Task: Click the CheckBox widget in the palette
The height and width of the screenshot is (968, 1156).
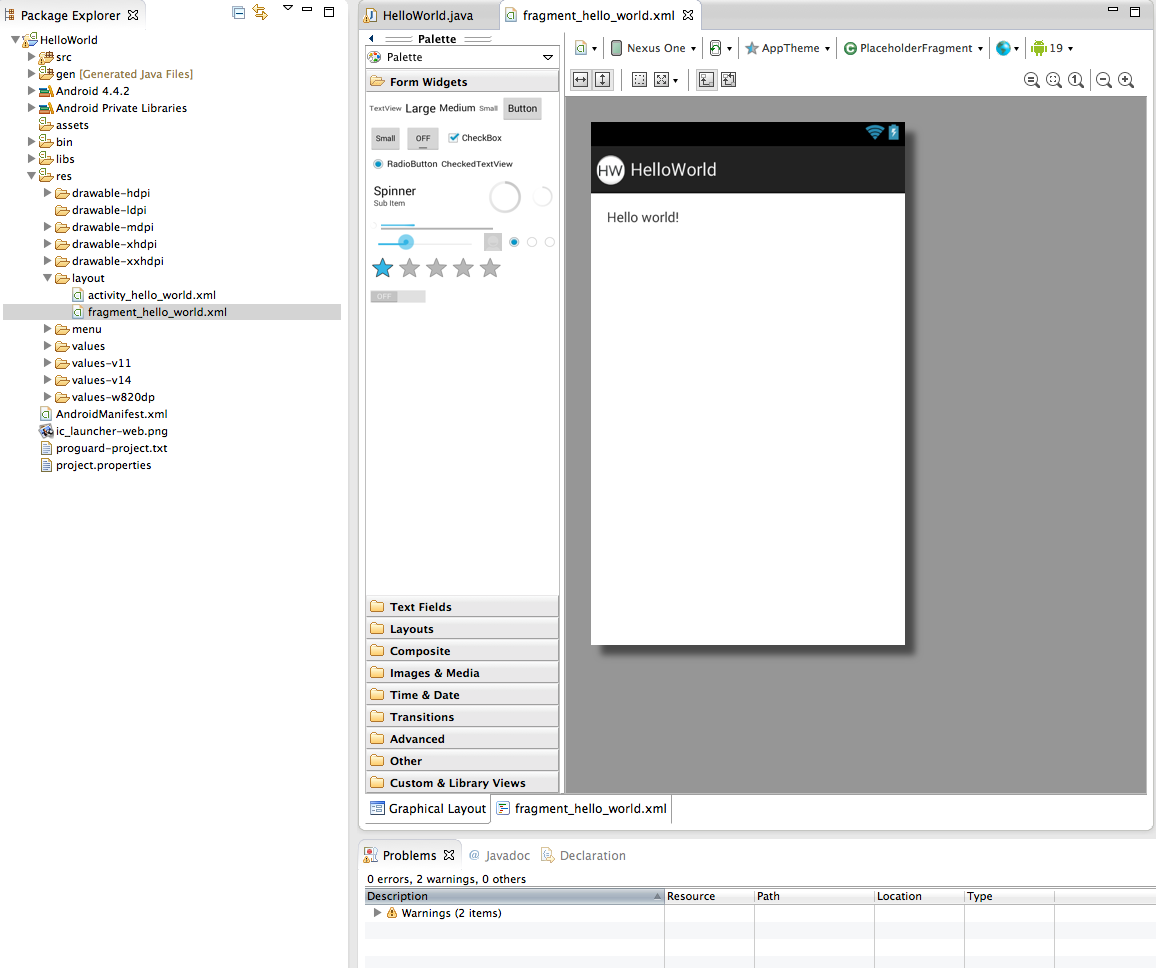Action: (x=475, y=138)
